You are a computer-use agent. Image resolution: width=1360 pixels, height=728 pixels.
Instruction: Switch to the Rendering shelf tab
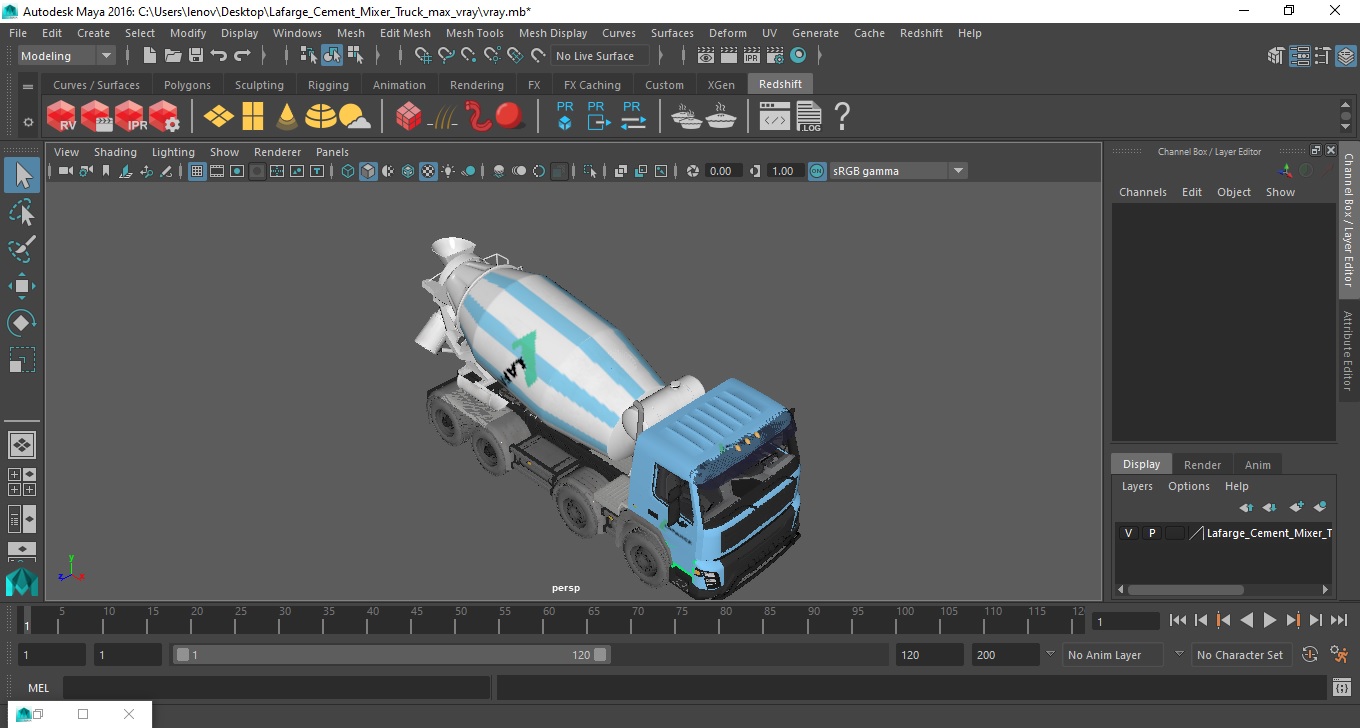[x=476, y=85]
